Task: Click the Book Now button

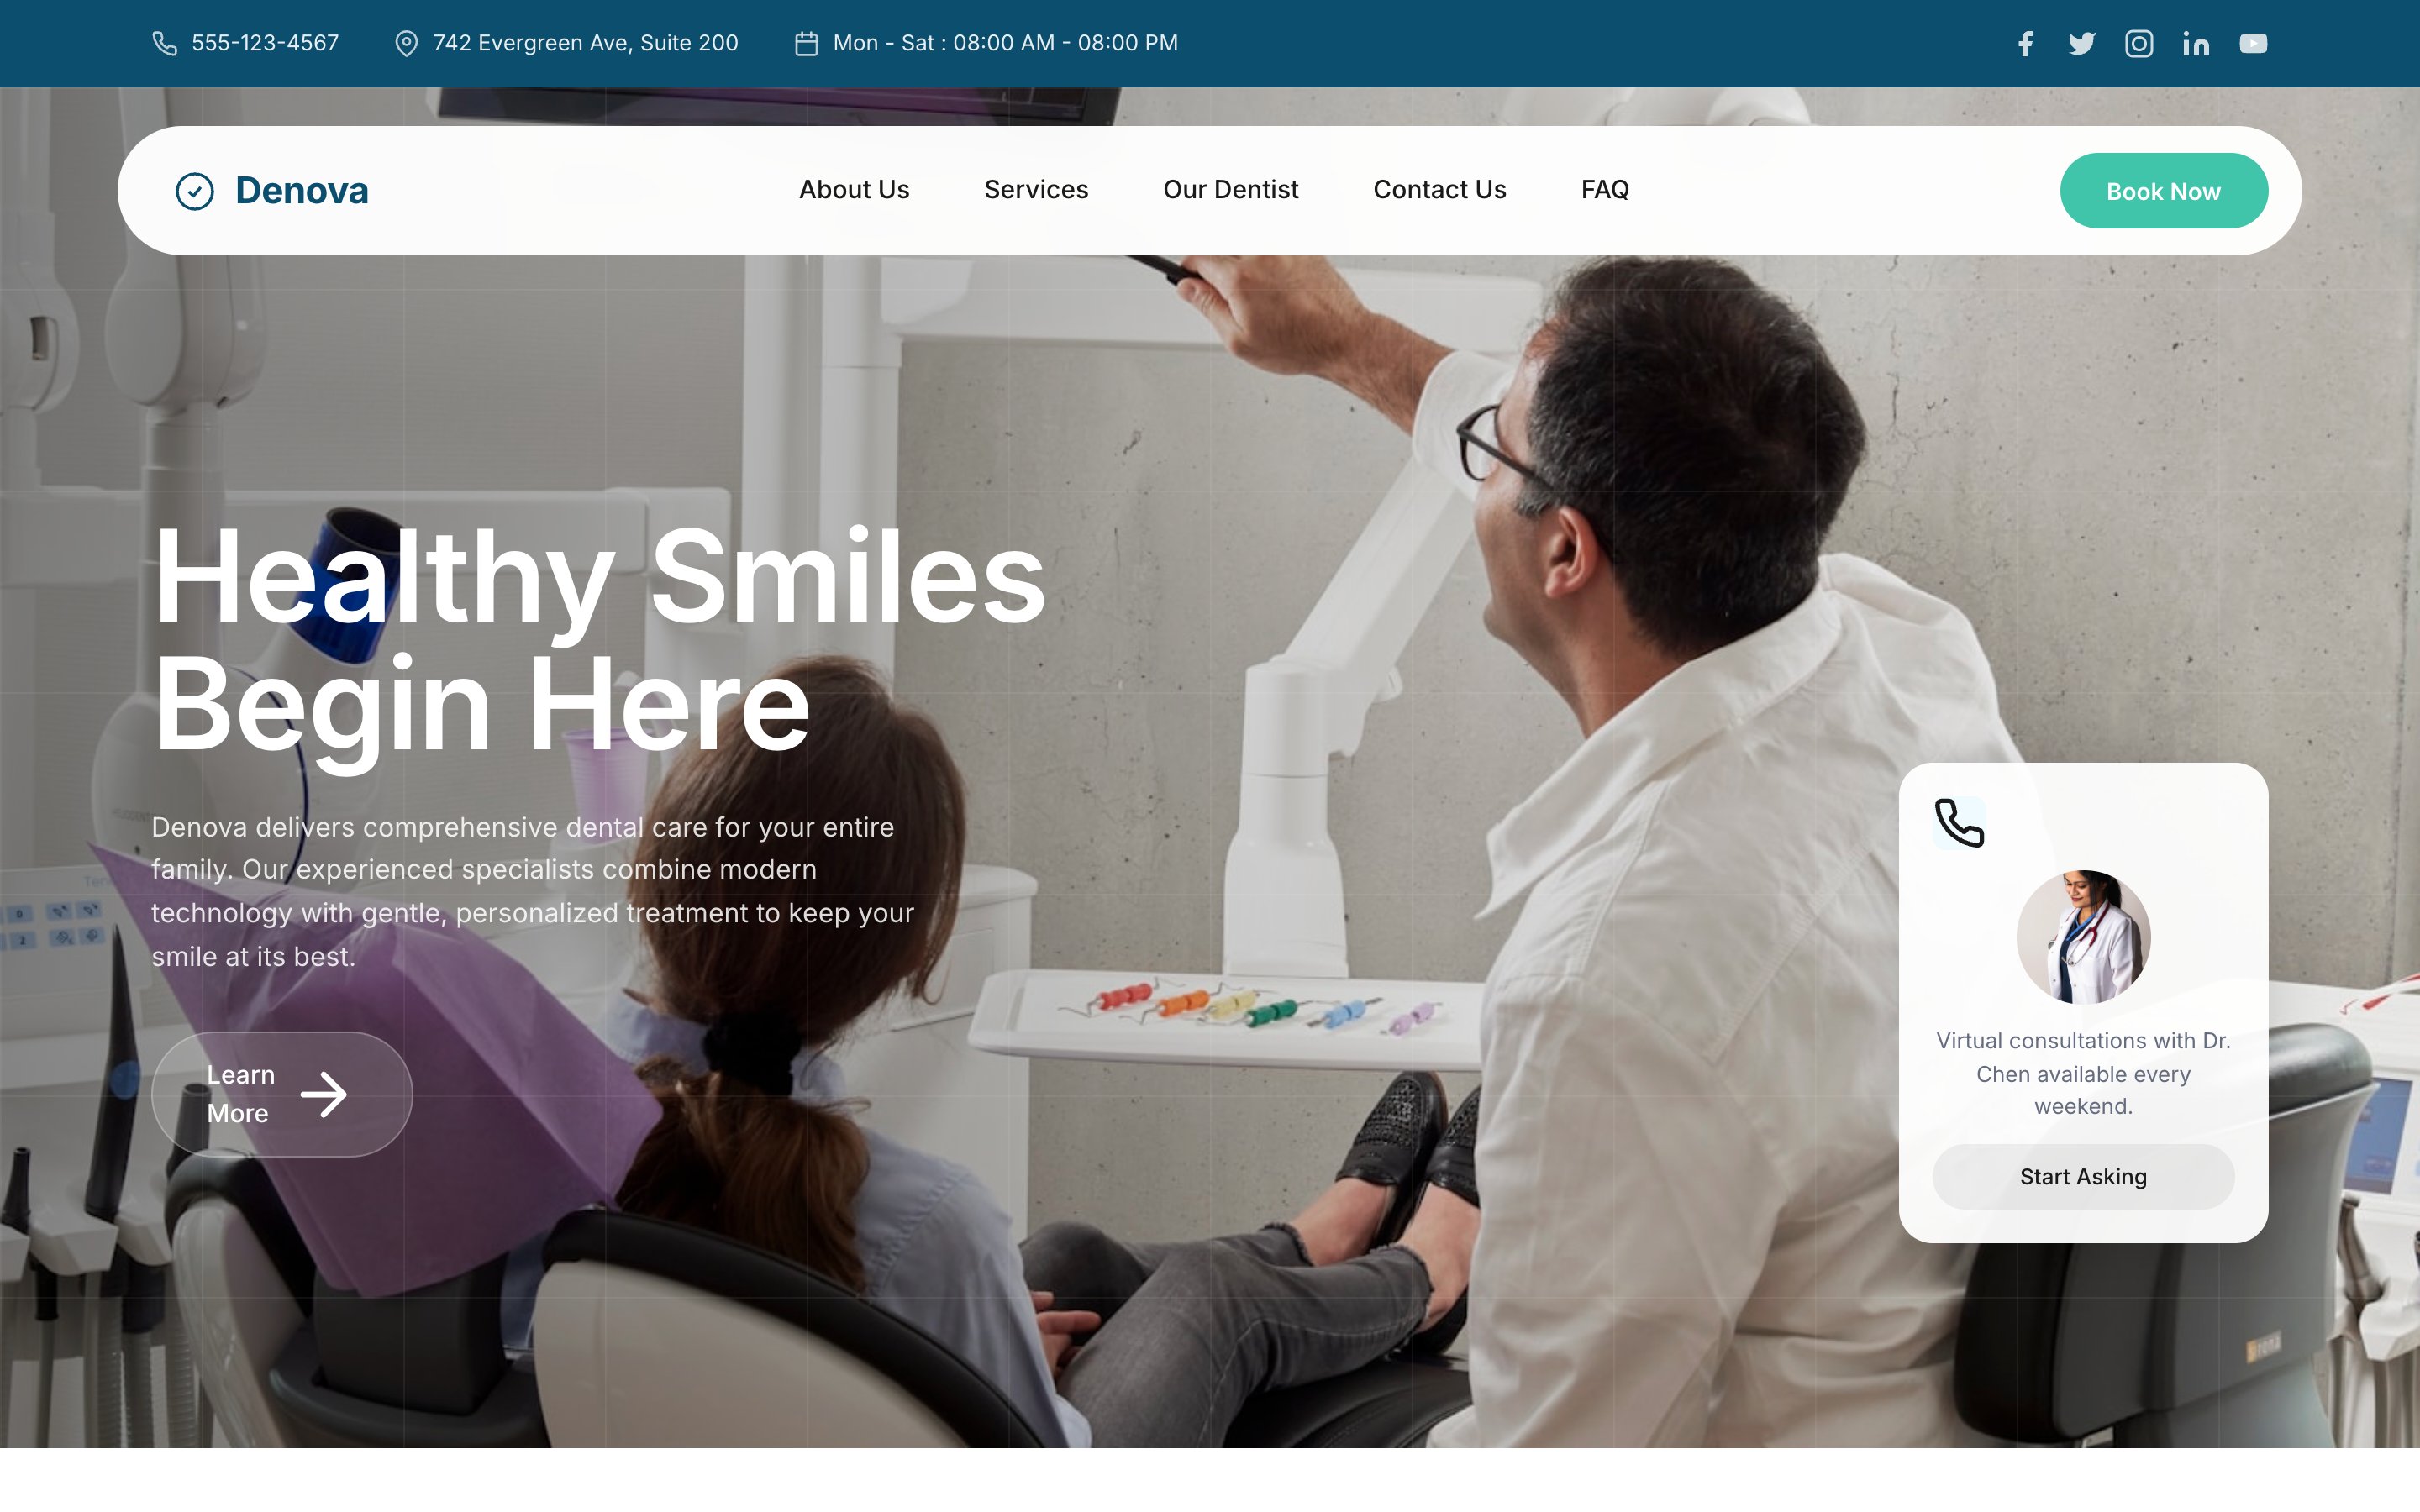Action: pyautogui.click(x=2164, y=191)
